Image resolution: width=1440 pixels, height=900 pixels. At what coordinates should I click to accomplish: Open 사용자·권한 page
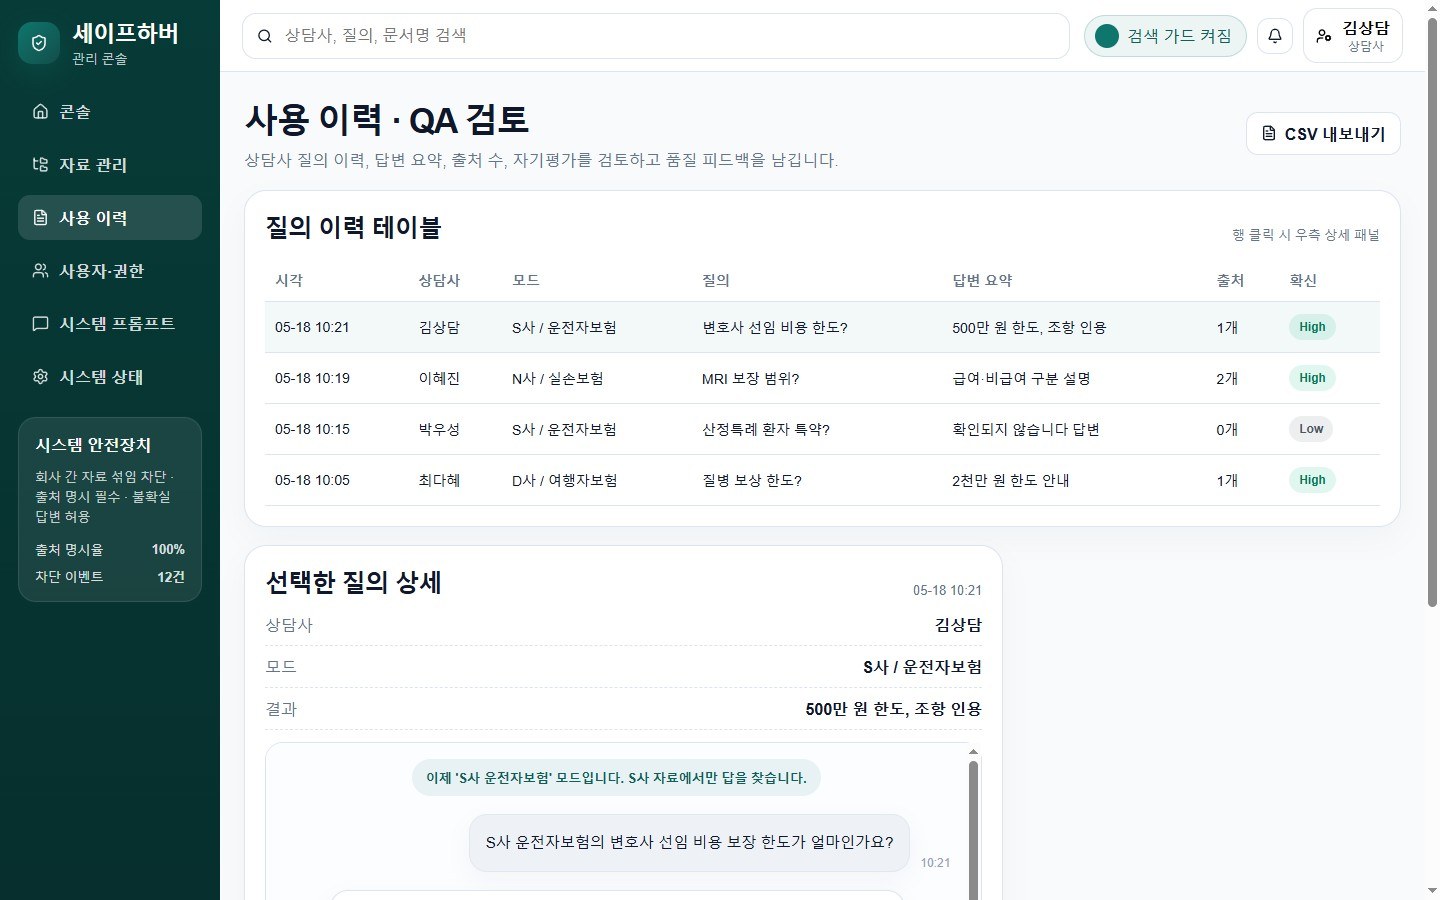click(110, 270)
